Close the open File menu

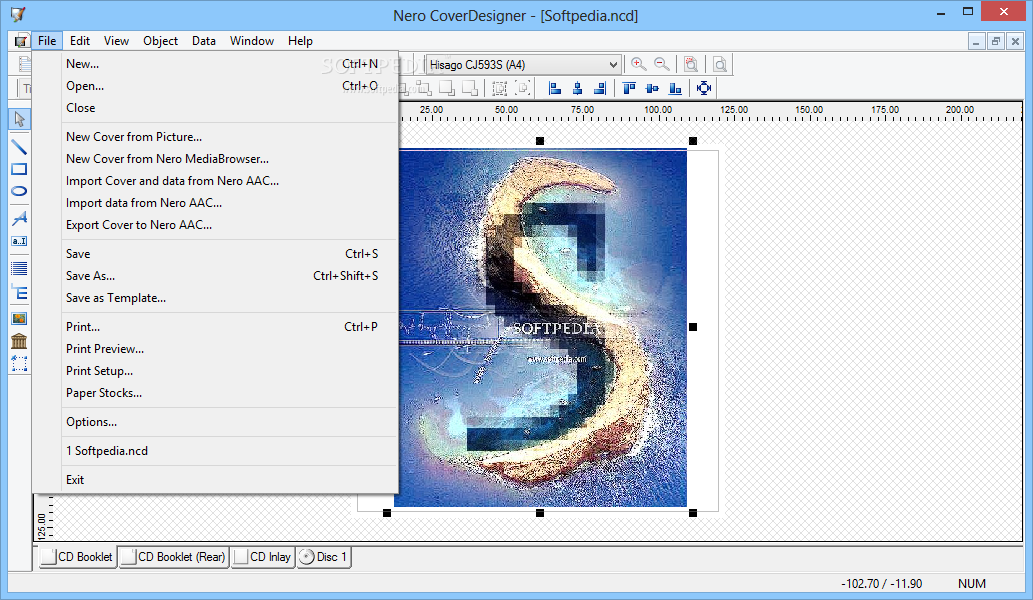pos(47,41)
